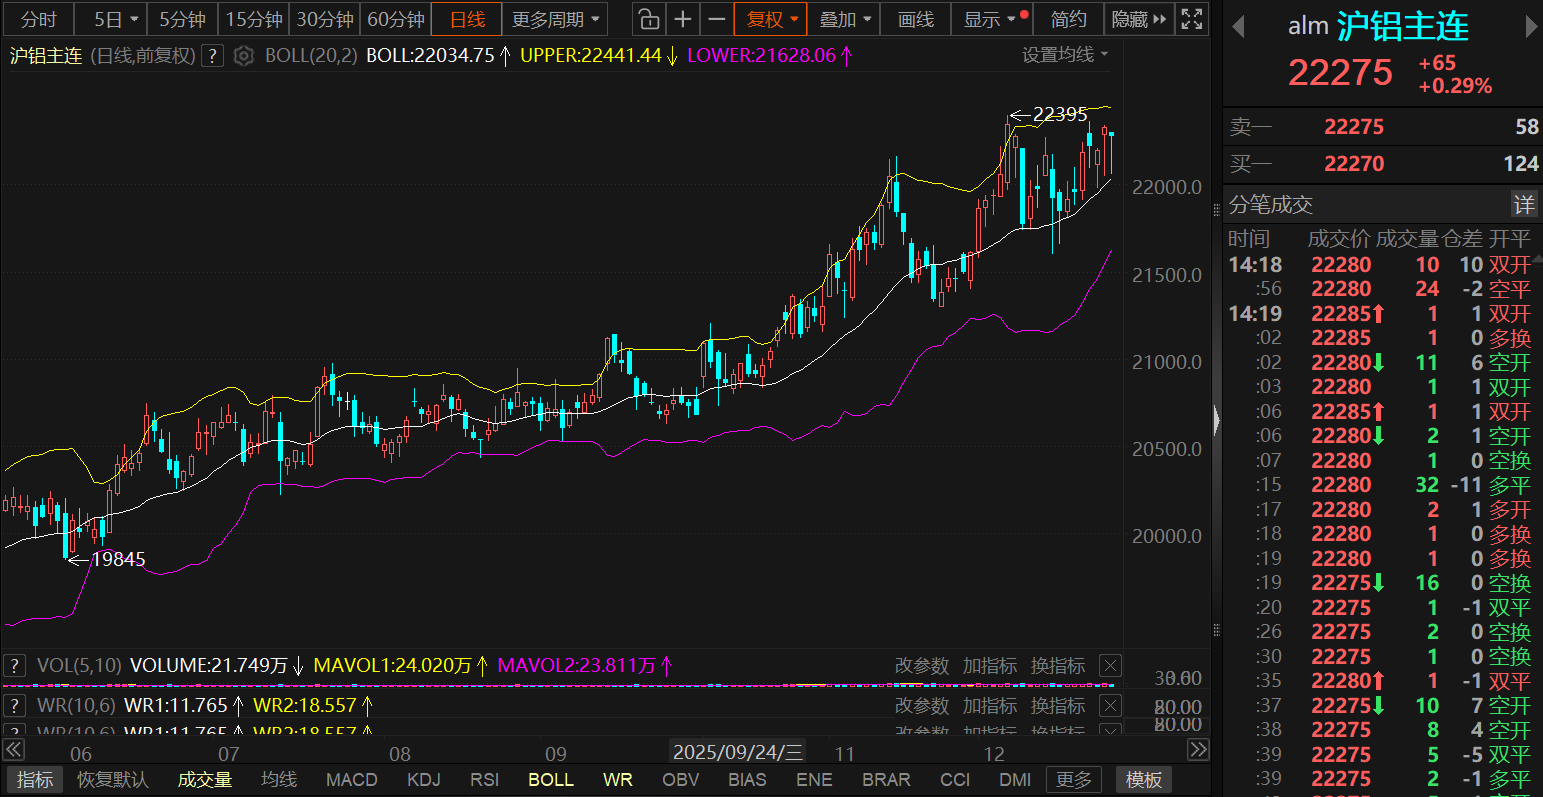Open BOLL indicator settings via the gear icon
This screenshot has height=797, width=1543.
[x=243, y=56]
